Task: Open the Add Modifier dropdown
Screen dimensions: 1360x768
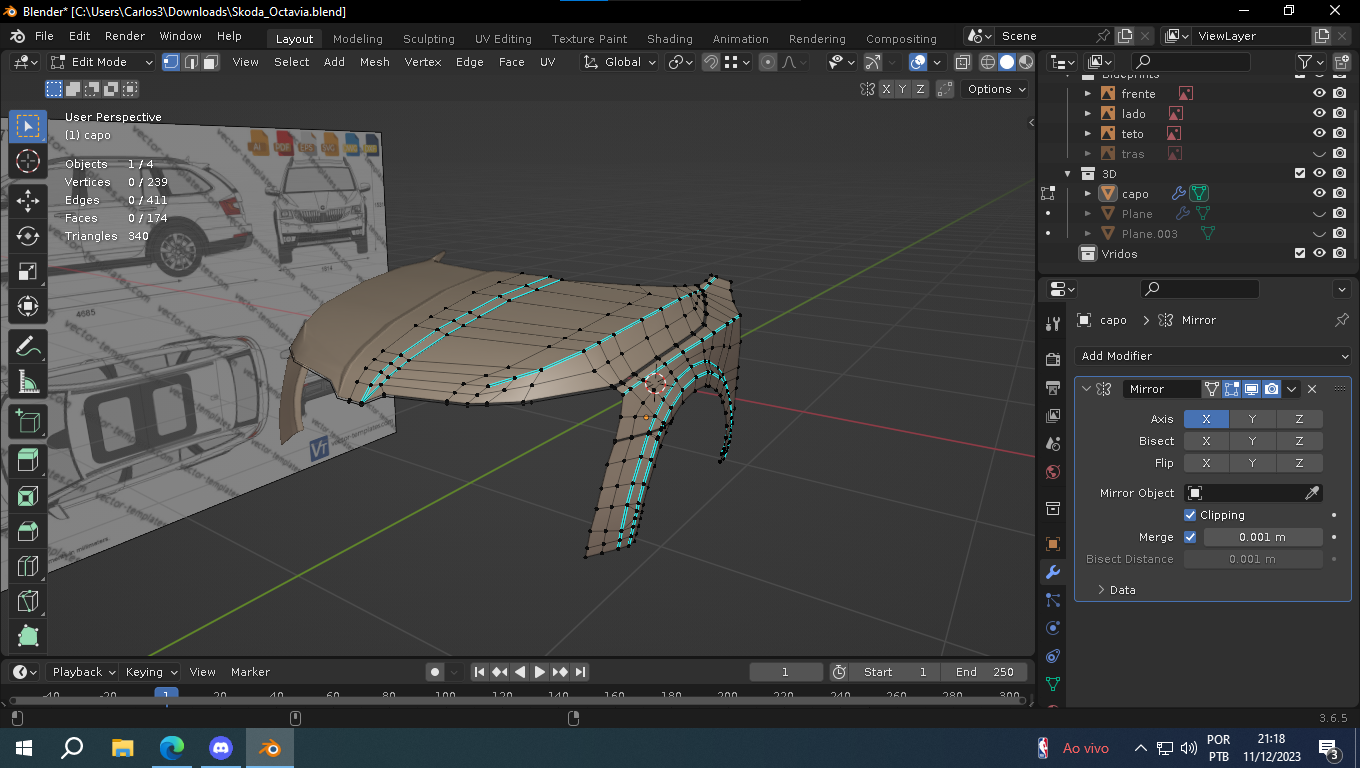Action: point(1214,356)
